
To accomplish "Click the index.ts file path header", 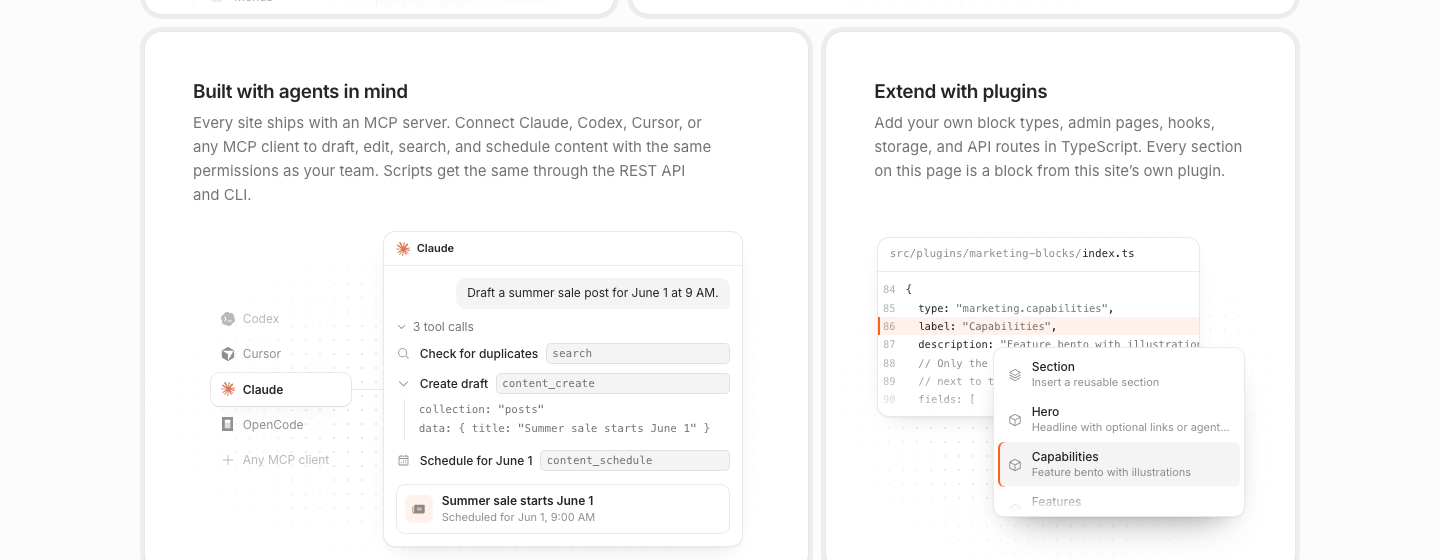I will (1012, 254).
